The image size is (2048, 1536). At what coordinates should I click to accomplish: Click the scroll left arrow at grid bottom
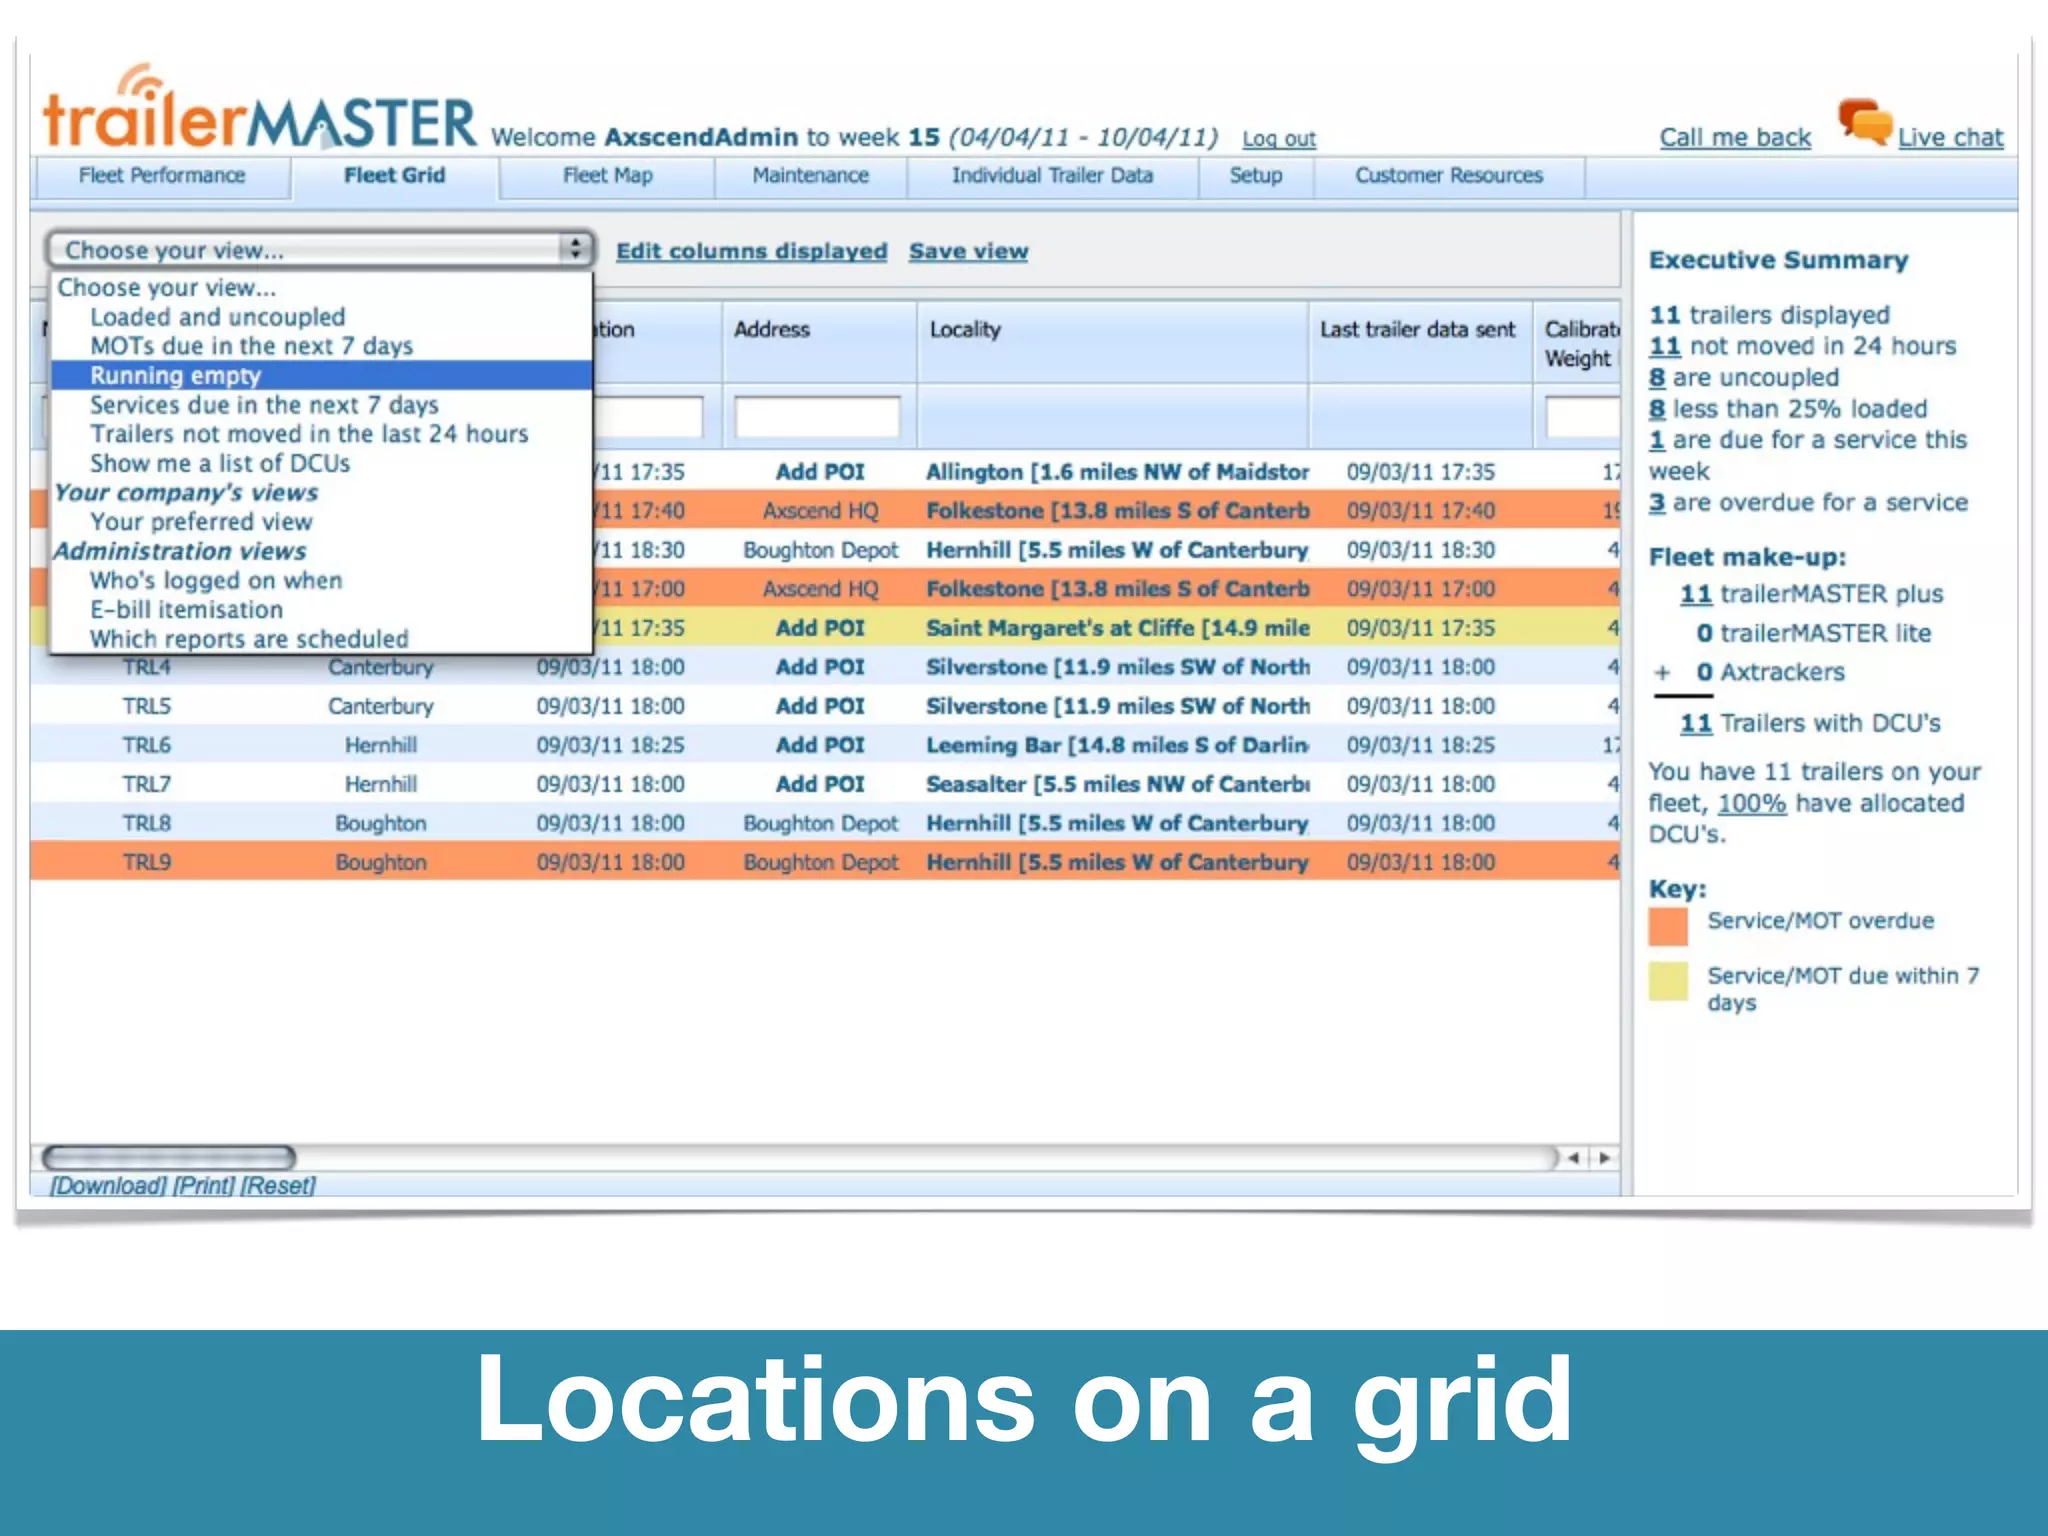coord(1574,1158)
